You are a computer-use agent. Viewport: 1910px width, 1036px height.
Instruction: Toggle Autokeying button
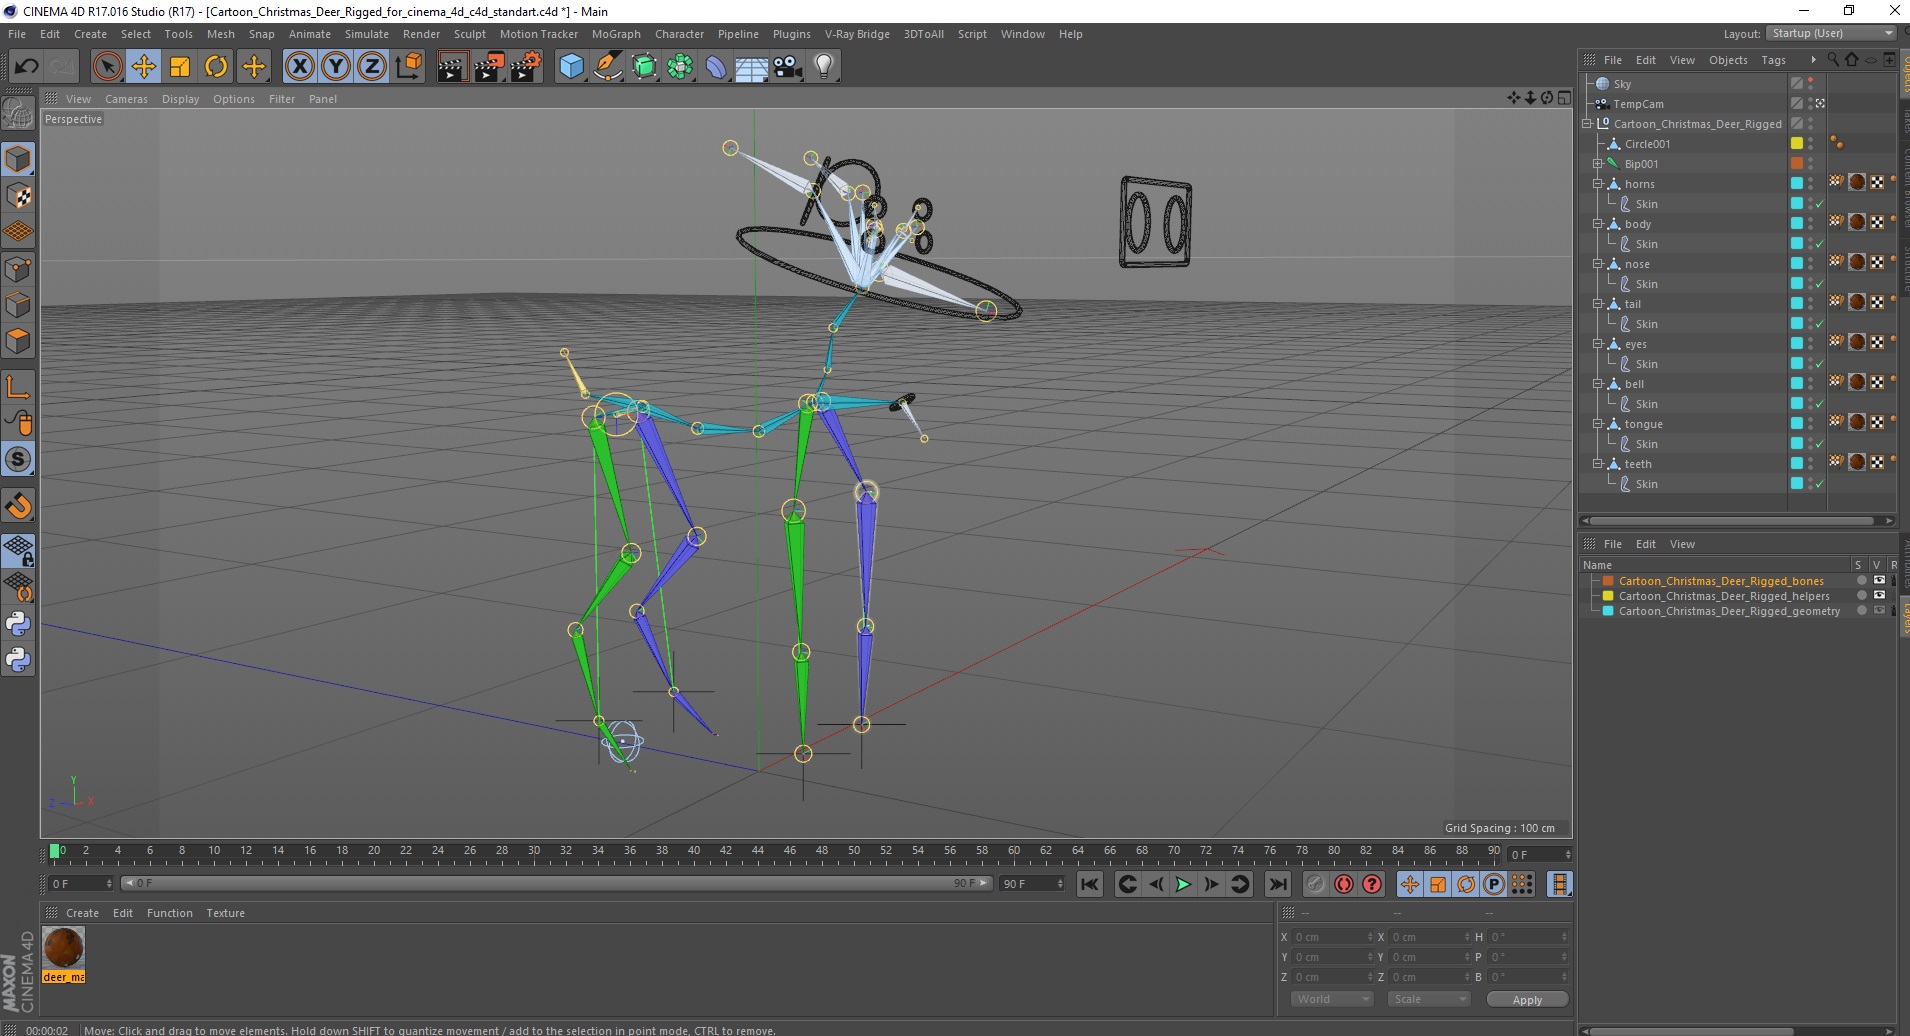pyautogui.click(x=1344, y=884)
